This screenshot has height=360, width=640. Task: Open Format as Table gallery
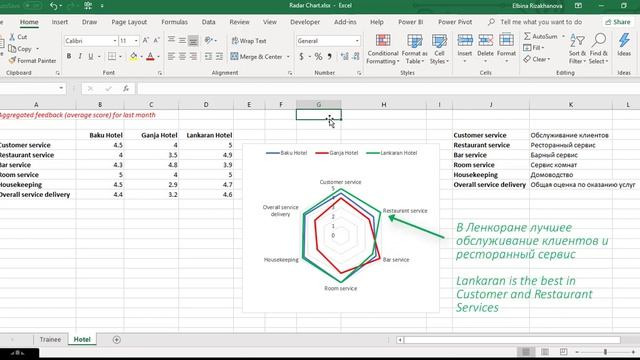(x=415, y=49)
